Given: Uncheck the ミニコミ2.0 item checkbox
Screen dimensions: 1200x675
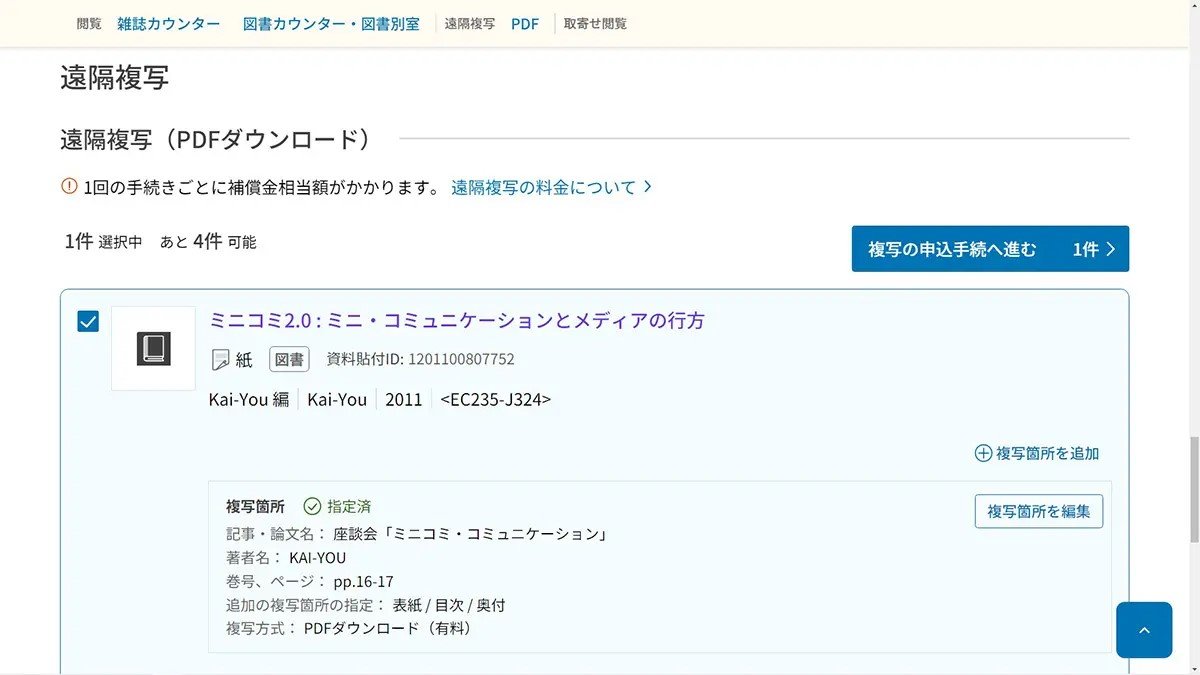Looking at the screenshot, I should [x=88, y=321].
